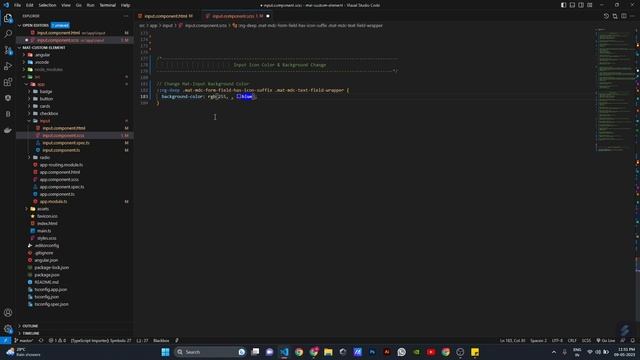The height and width of the screenshot is (360, 640).
Task: Open styles.scss in the file tree
Action: [x=47, y=238]
